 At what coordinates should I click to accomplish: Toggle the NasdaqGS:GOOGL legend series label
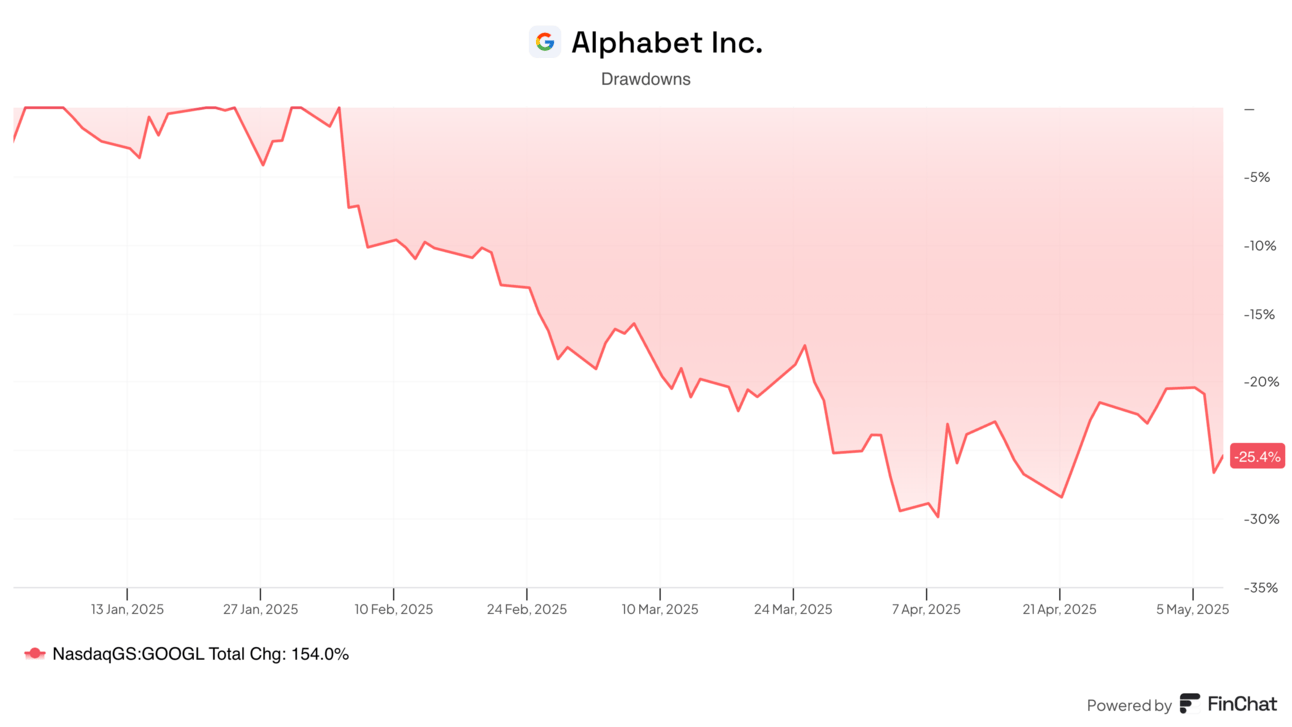(x=200, y=654)
